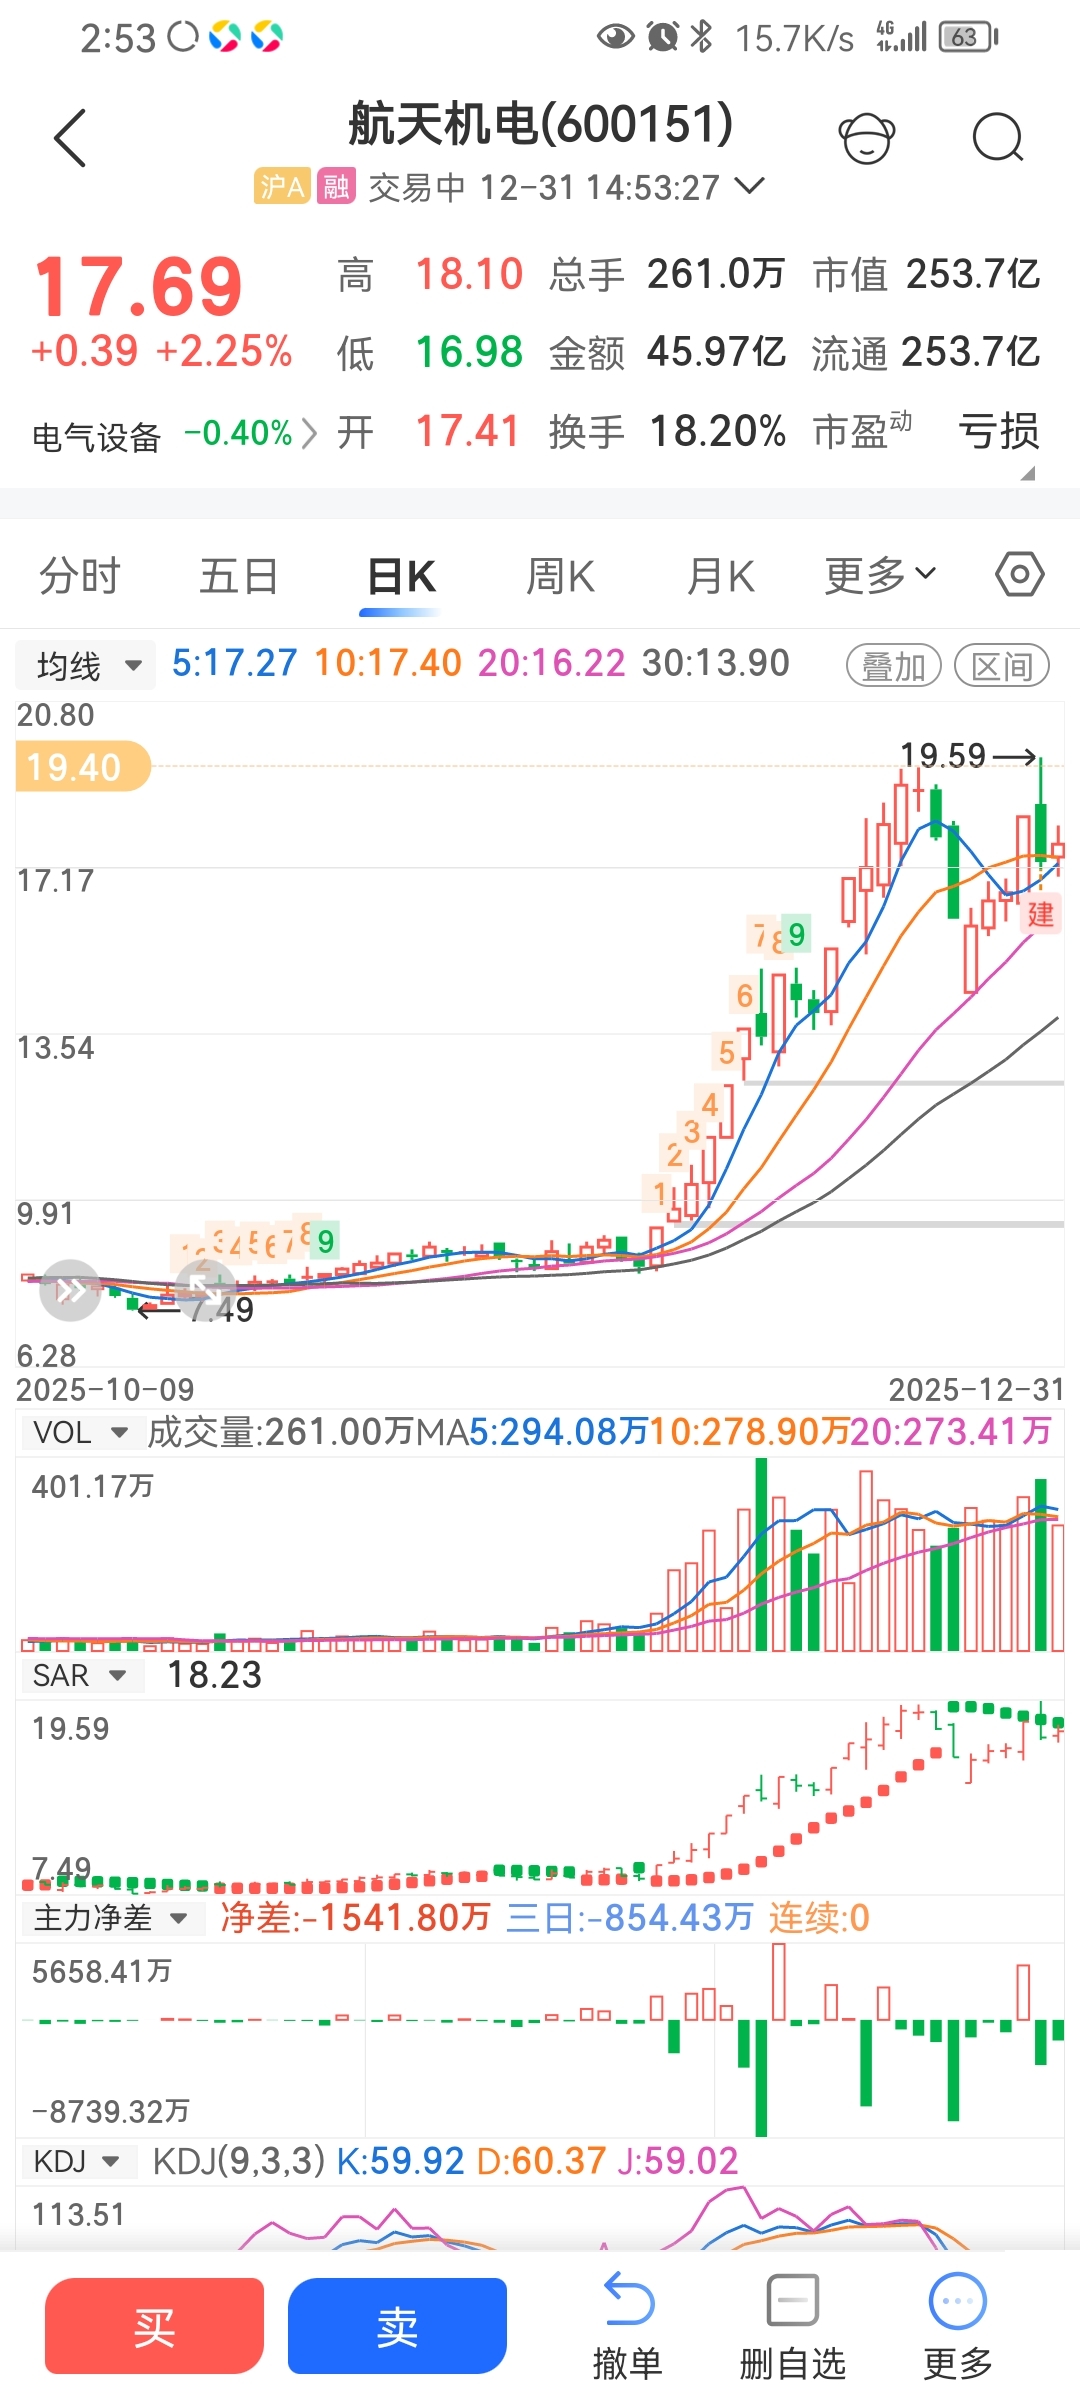Viewport: 1080px width, 2400px height.
Task: Tap the 19.40 price marker label
Action: click(x=82, y=767)
